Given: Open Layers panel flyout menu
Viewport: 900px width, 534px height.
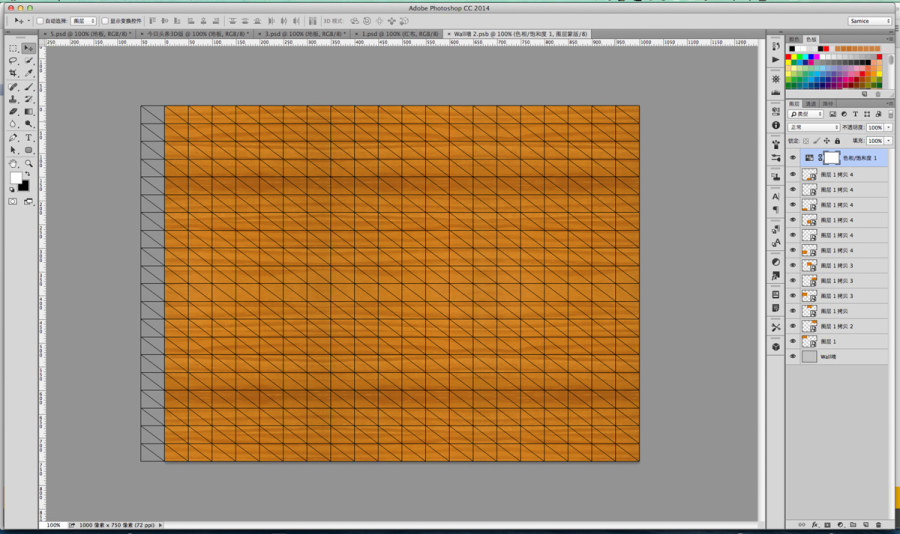Looking at the screenshot, I should click(889, 103).
